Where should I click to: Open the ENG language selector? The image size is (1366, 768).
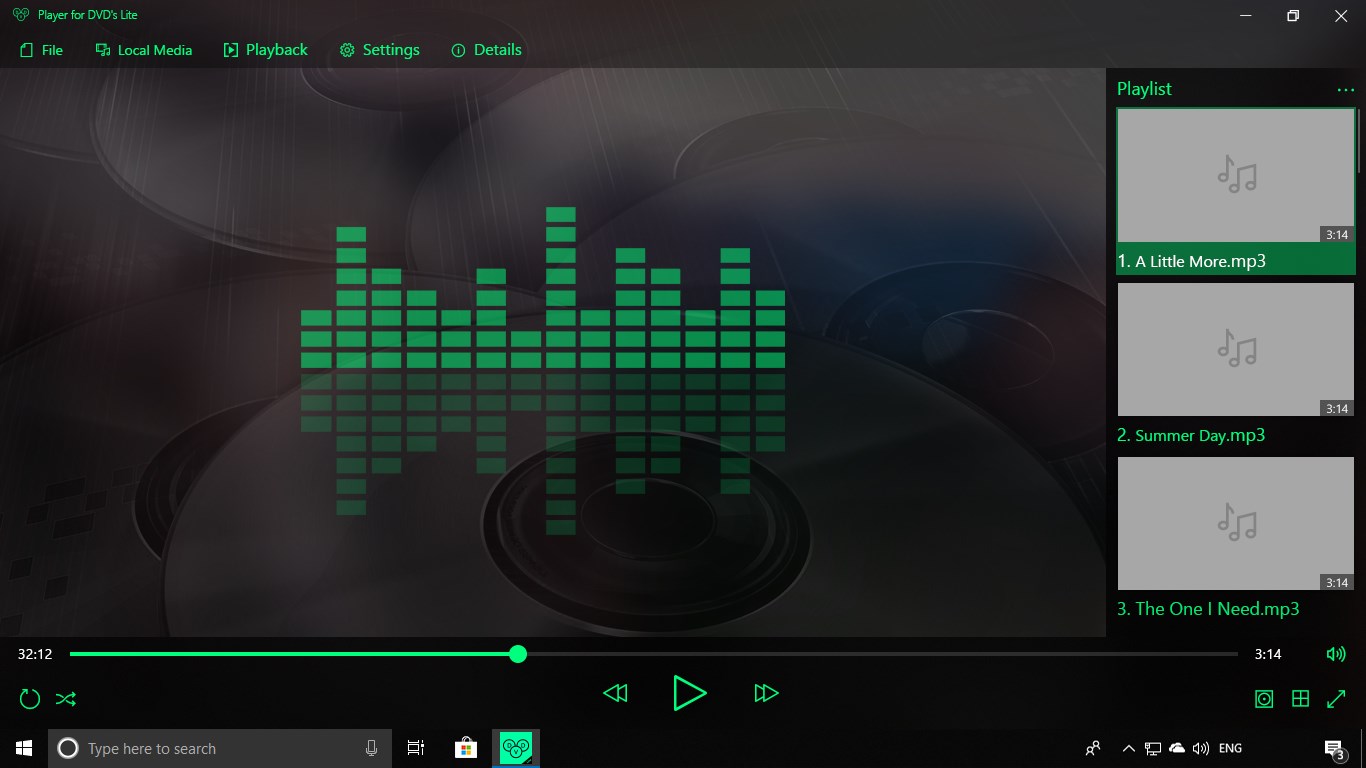[x=1229, y=747]
